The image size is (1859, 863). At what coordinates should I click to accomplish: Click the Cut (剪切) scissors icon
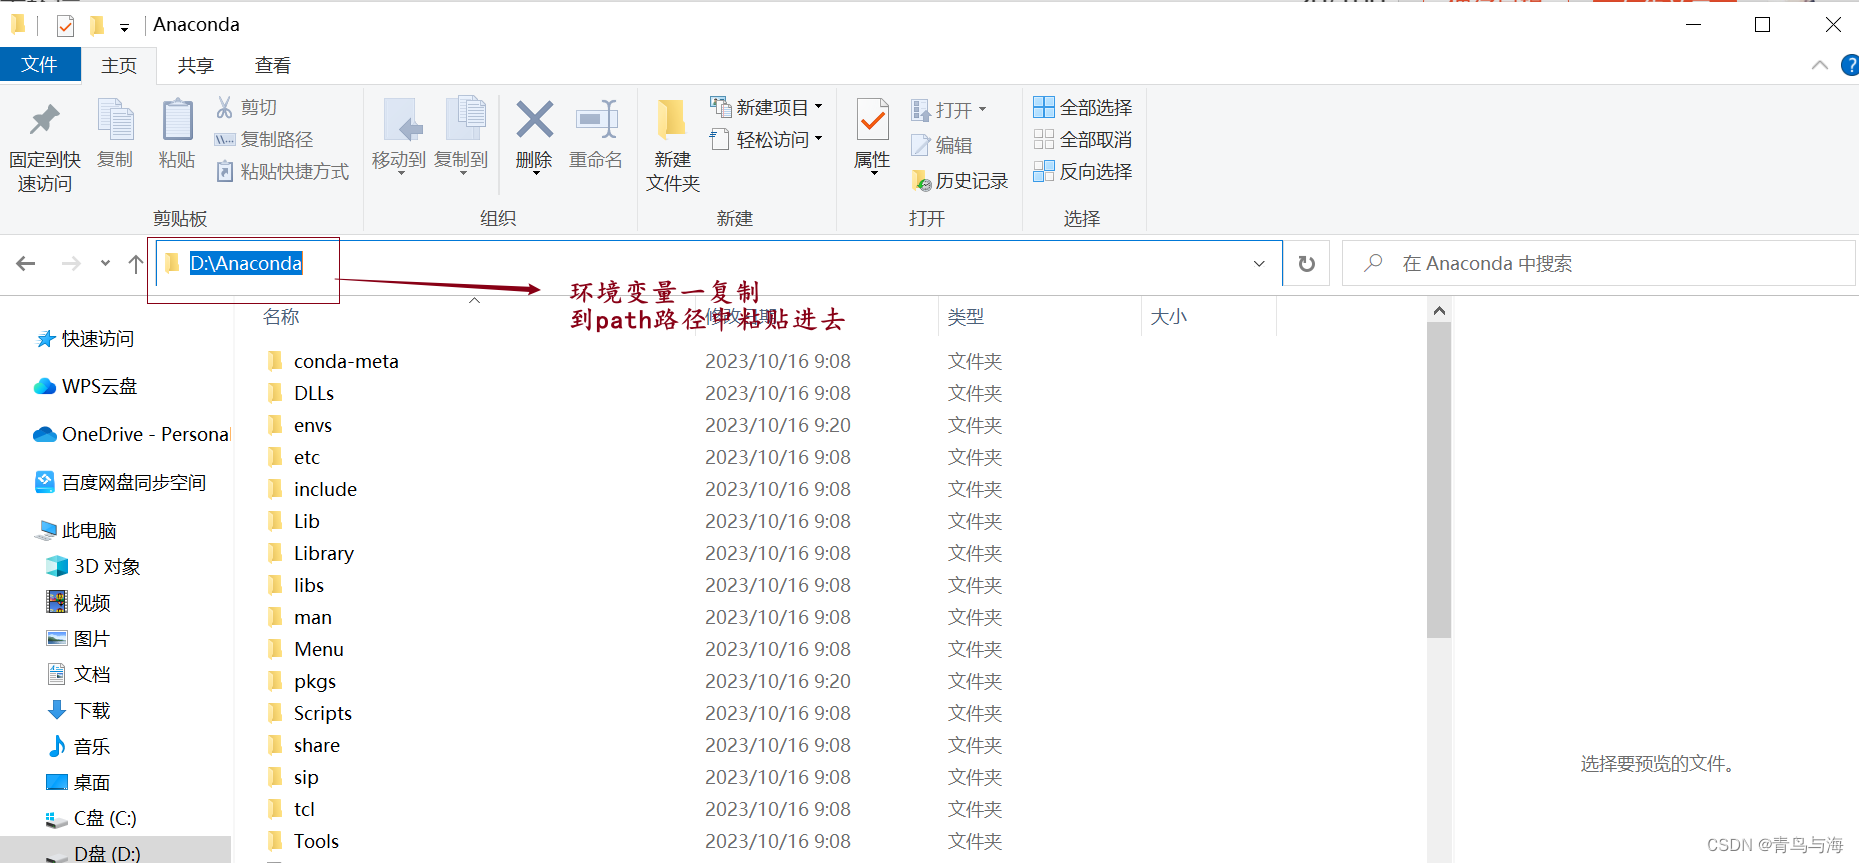[x=225, y=107]
